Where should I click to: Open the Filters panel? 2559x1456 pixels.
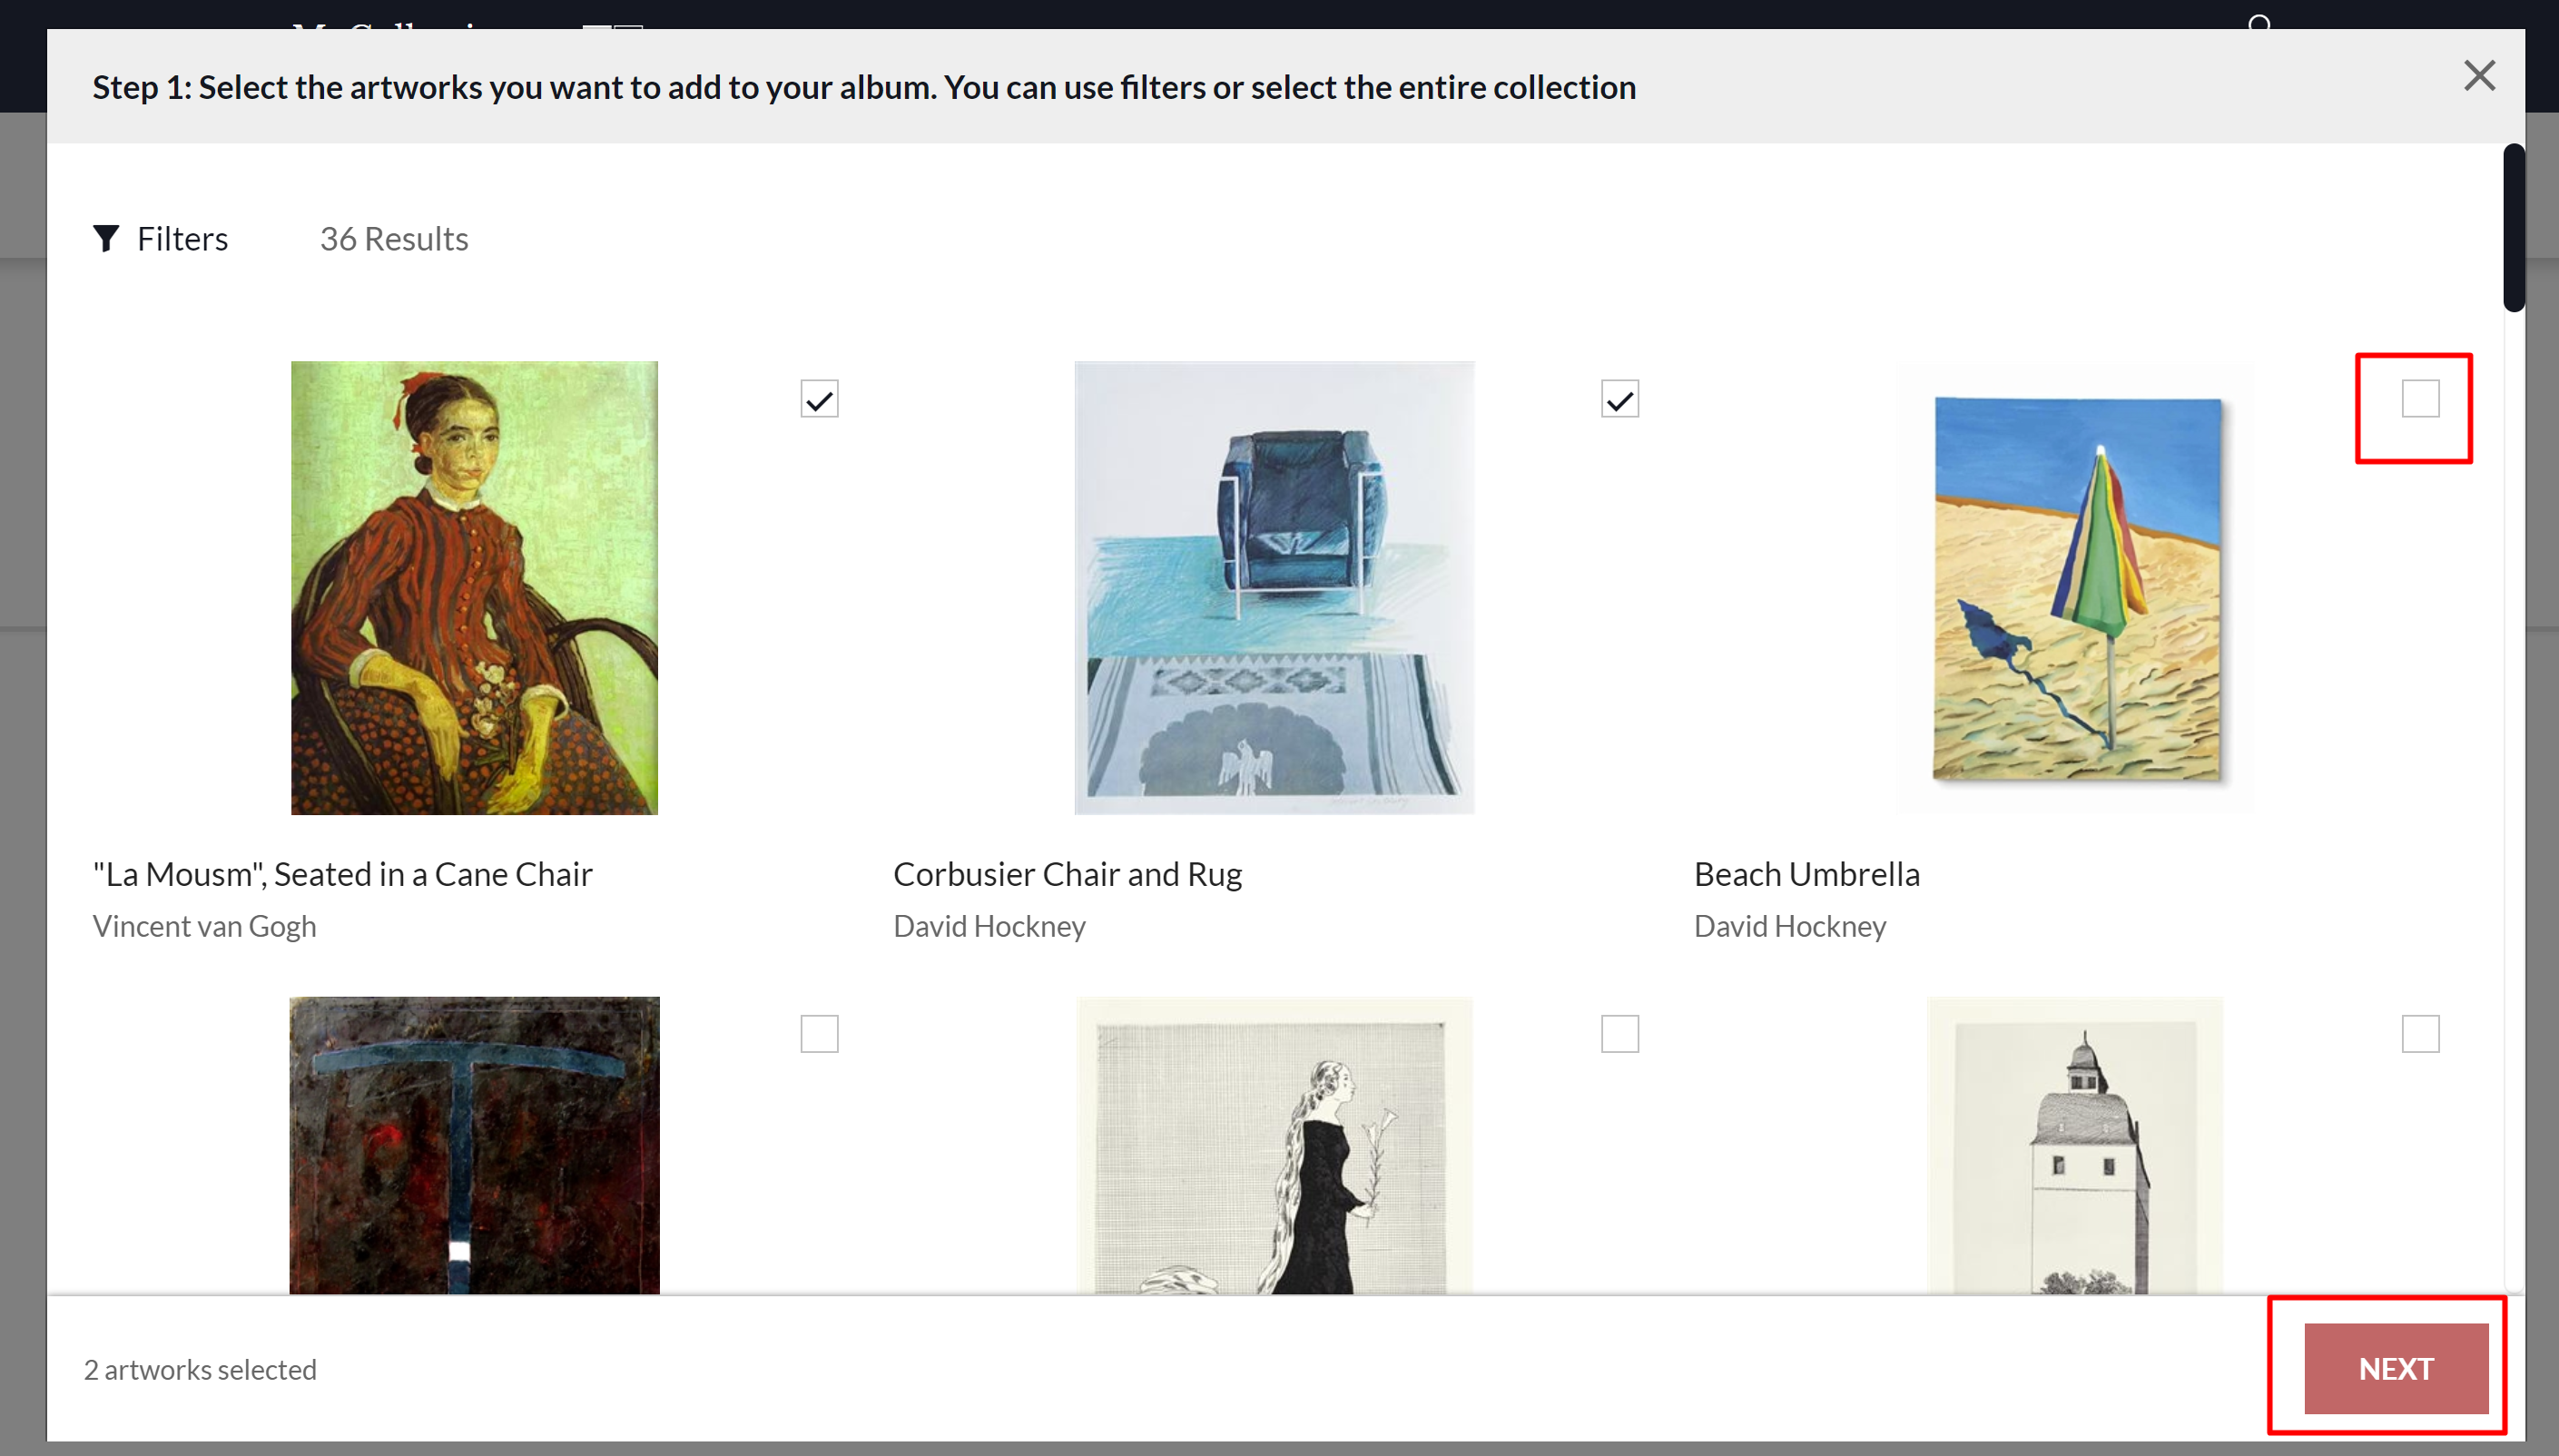click(x=182, y=239)
